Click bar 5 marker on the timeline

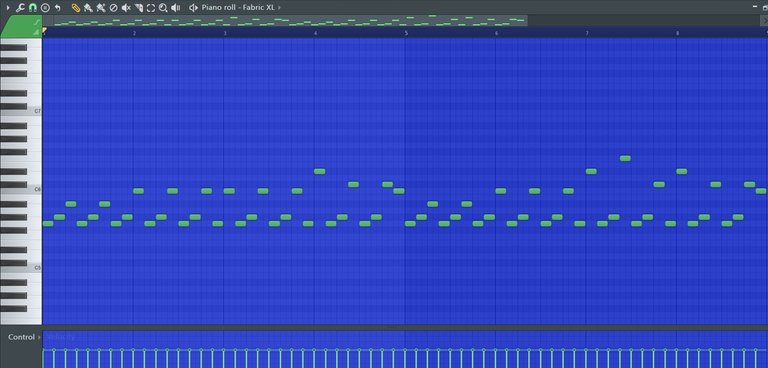(x=406, y=33)
